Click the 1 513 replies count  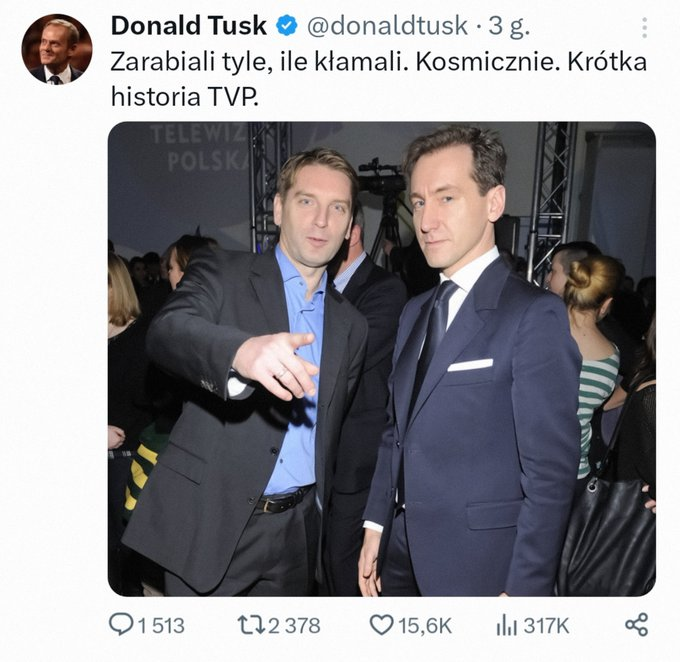coord(161,626)
